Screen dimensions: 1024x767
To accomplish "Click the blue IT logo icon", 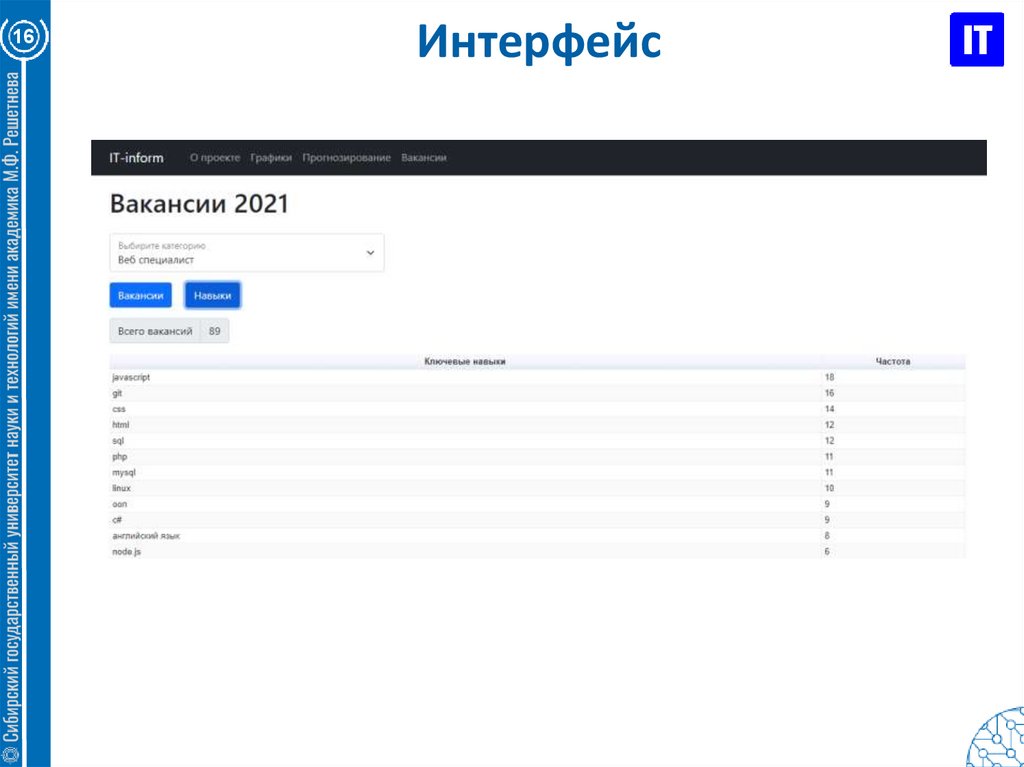I will tap(976, 39).
